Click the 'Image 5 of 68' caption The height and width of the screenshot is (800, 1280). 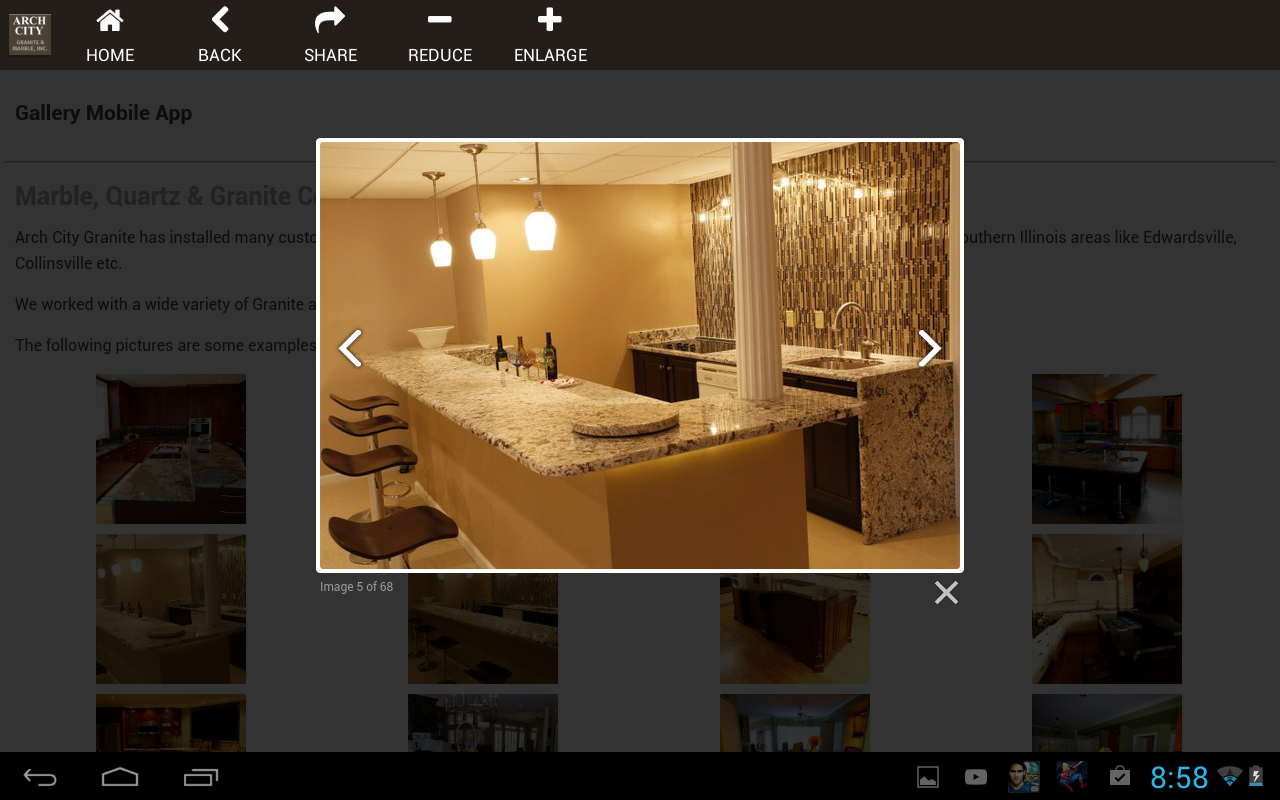tap(356, 587)
